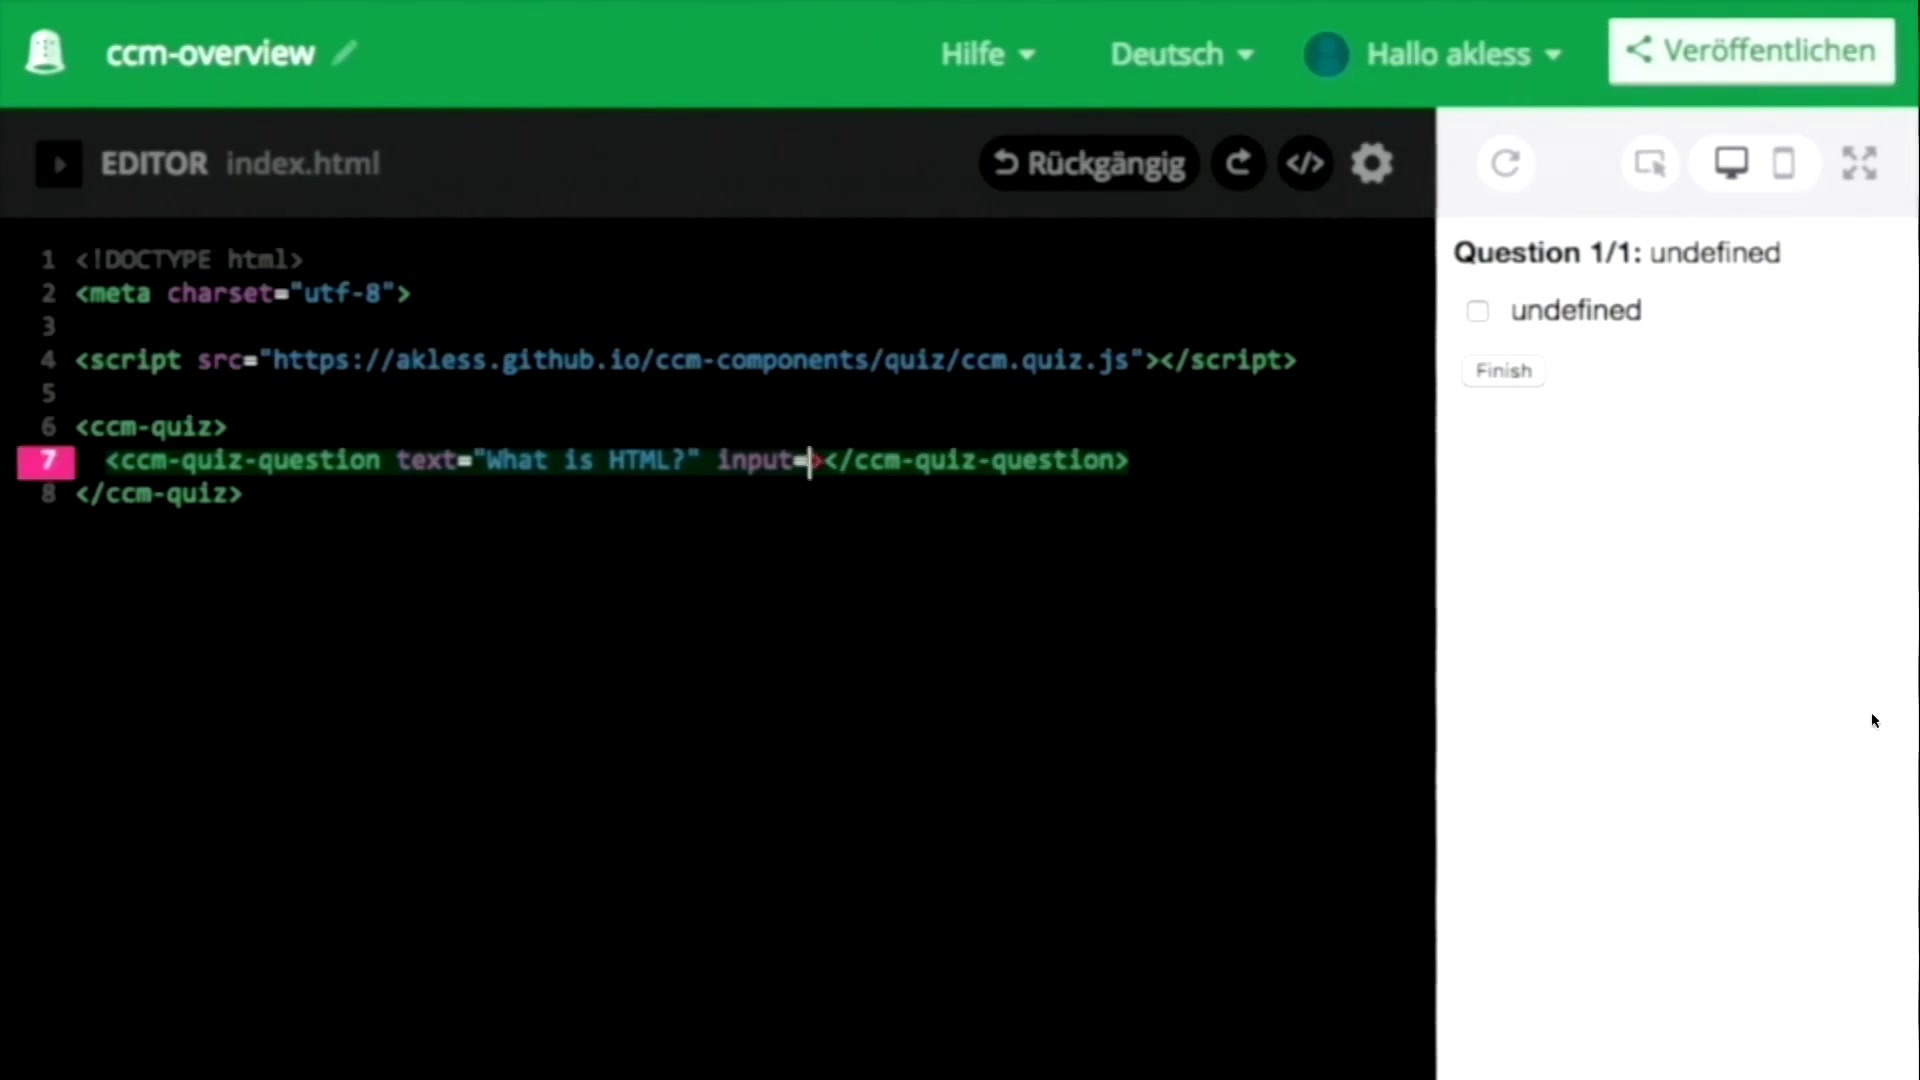The height and width of the screenshot is (1080, 1920).
Task: Expand the file sidebar arrow toggle
Action: coord(59,164)
